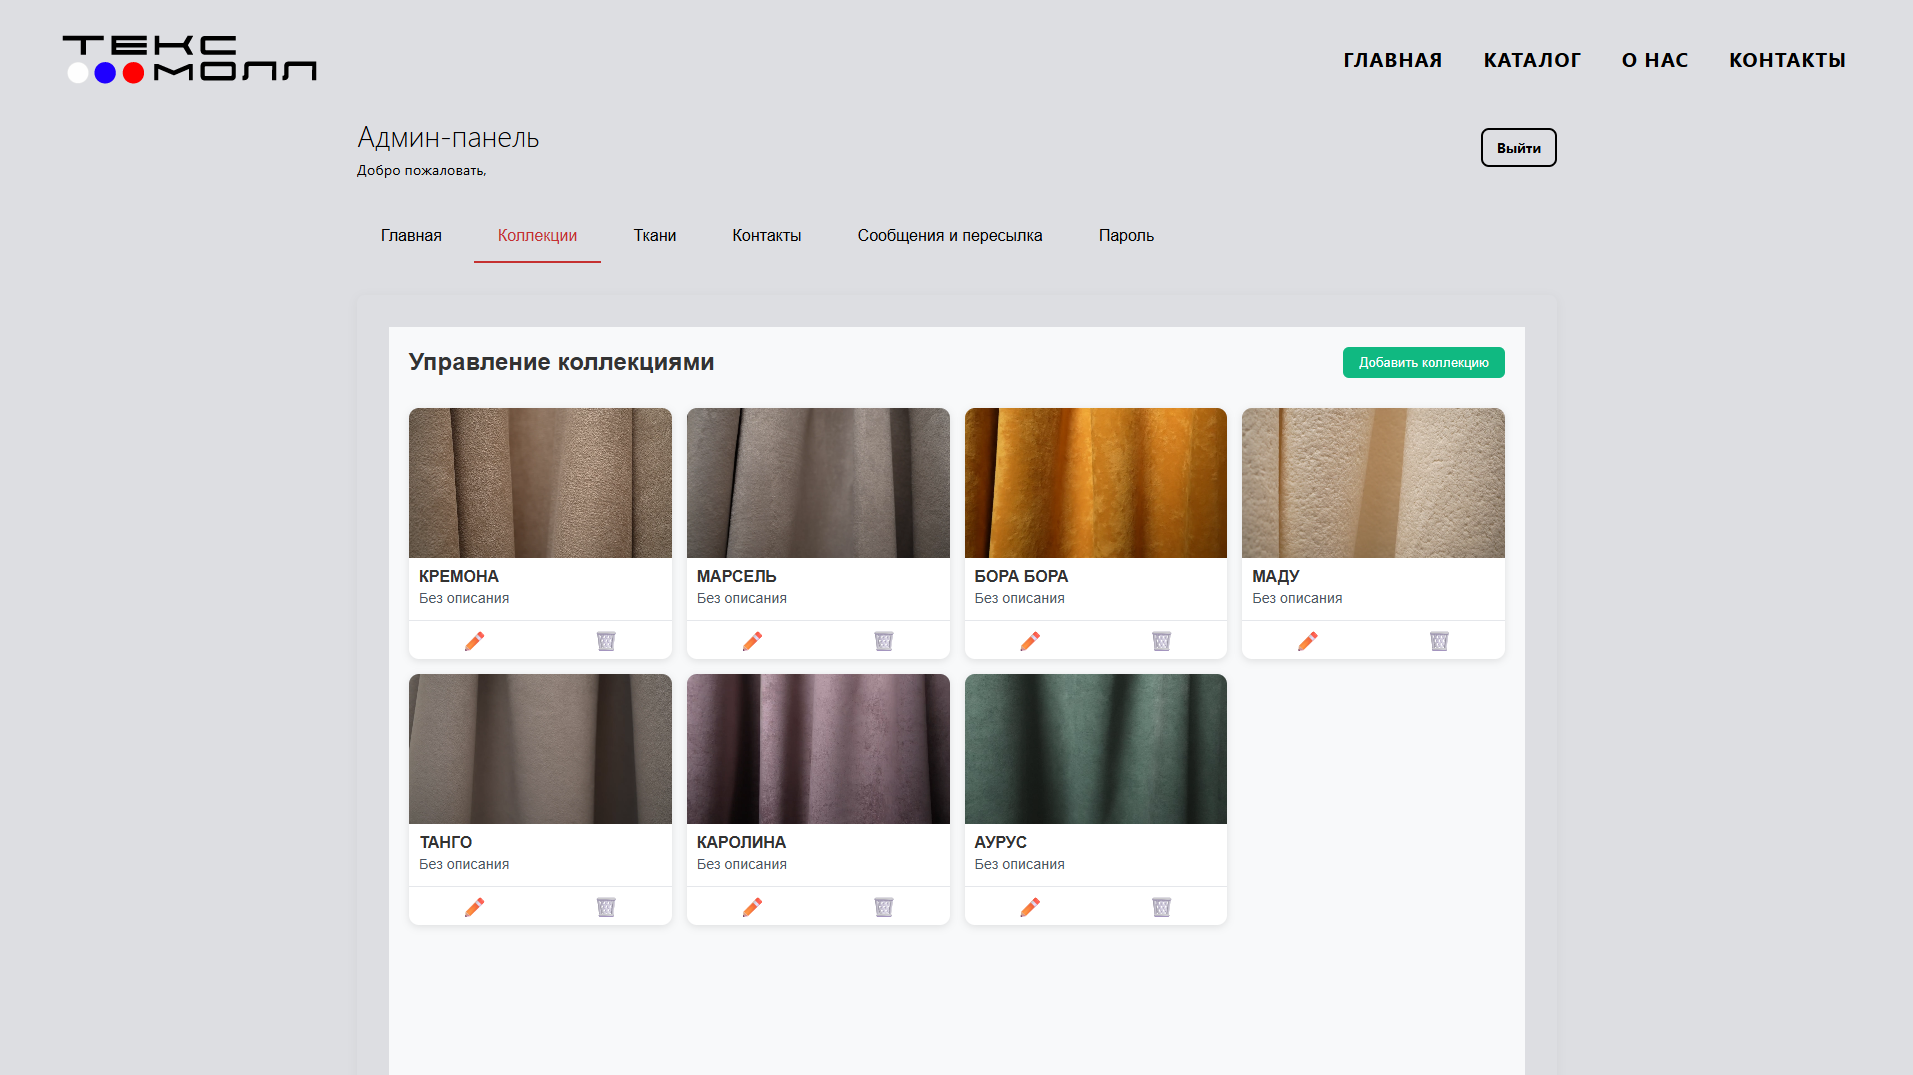Click Без описания under АУРУС

(1020, 864)
